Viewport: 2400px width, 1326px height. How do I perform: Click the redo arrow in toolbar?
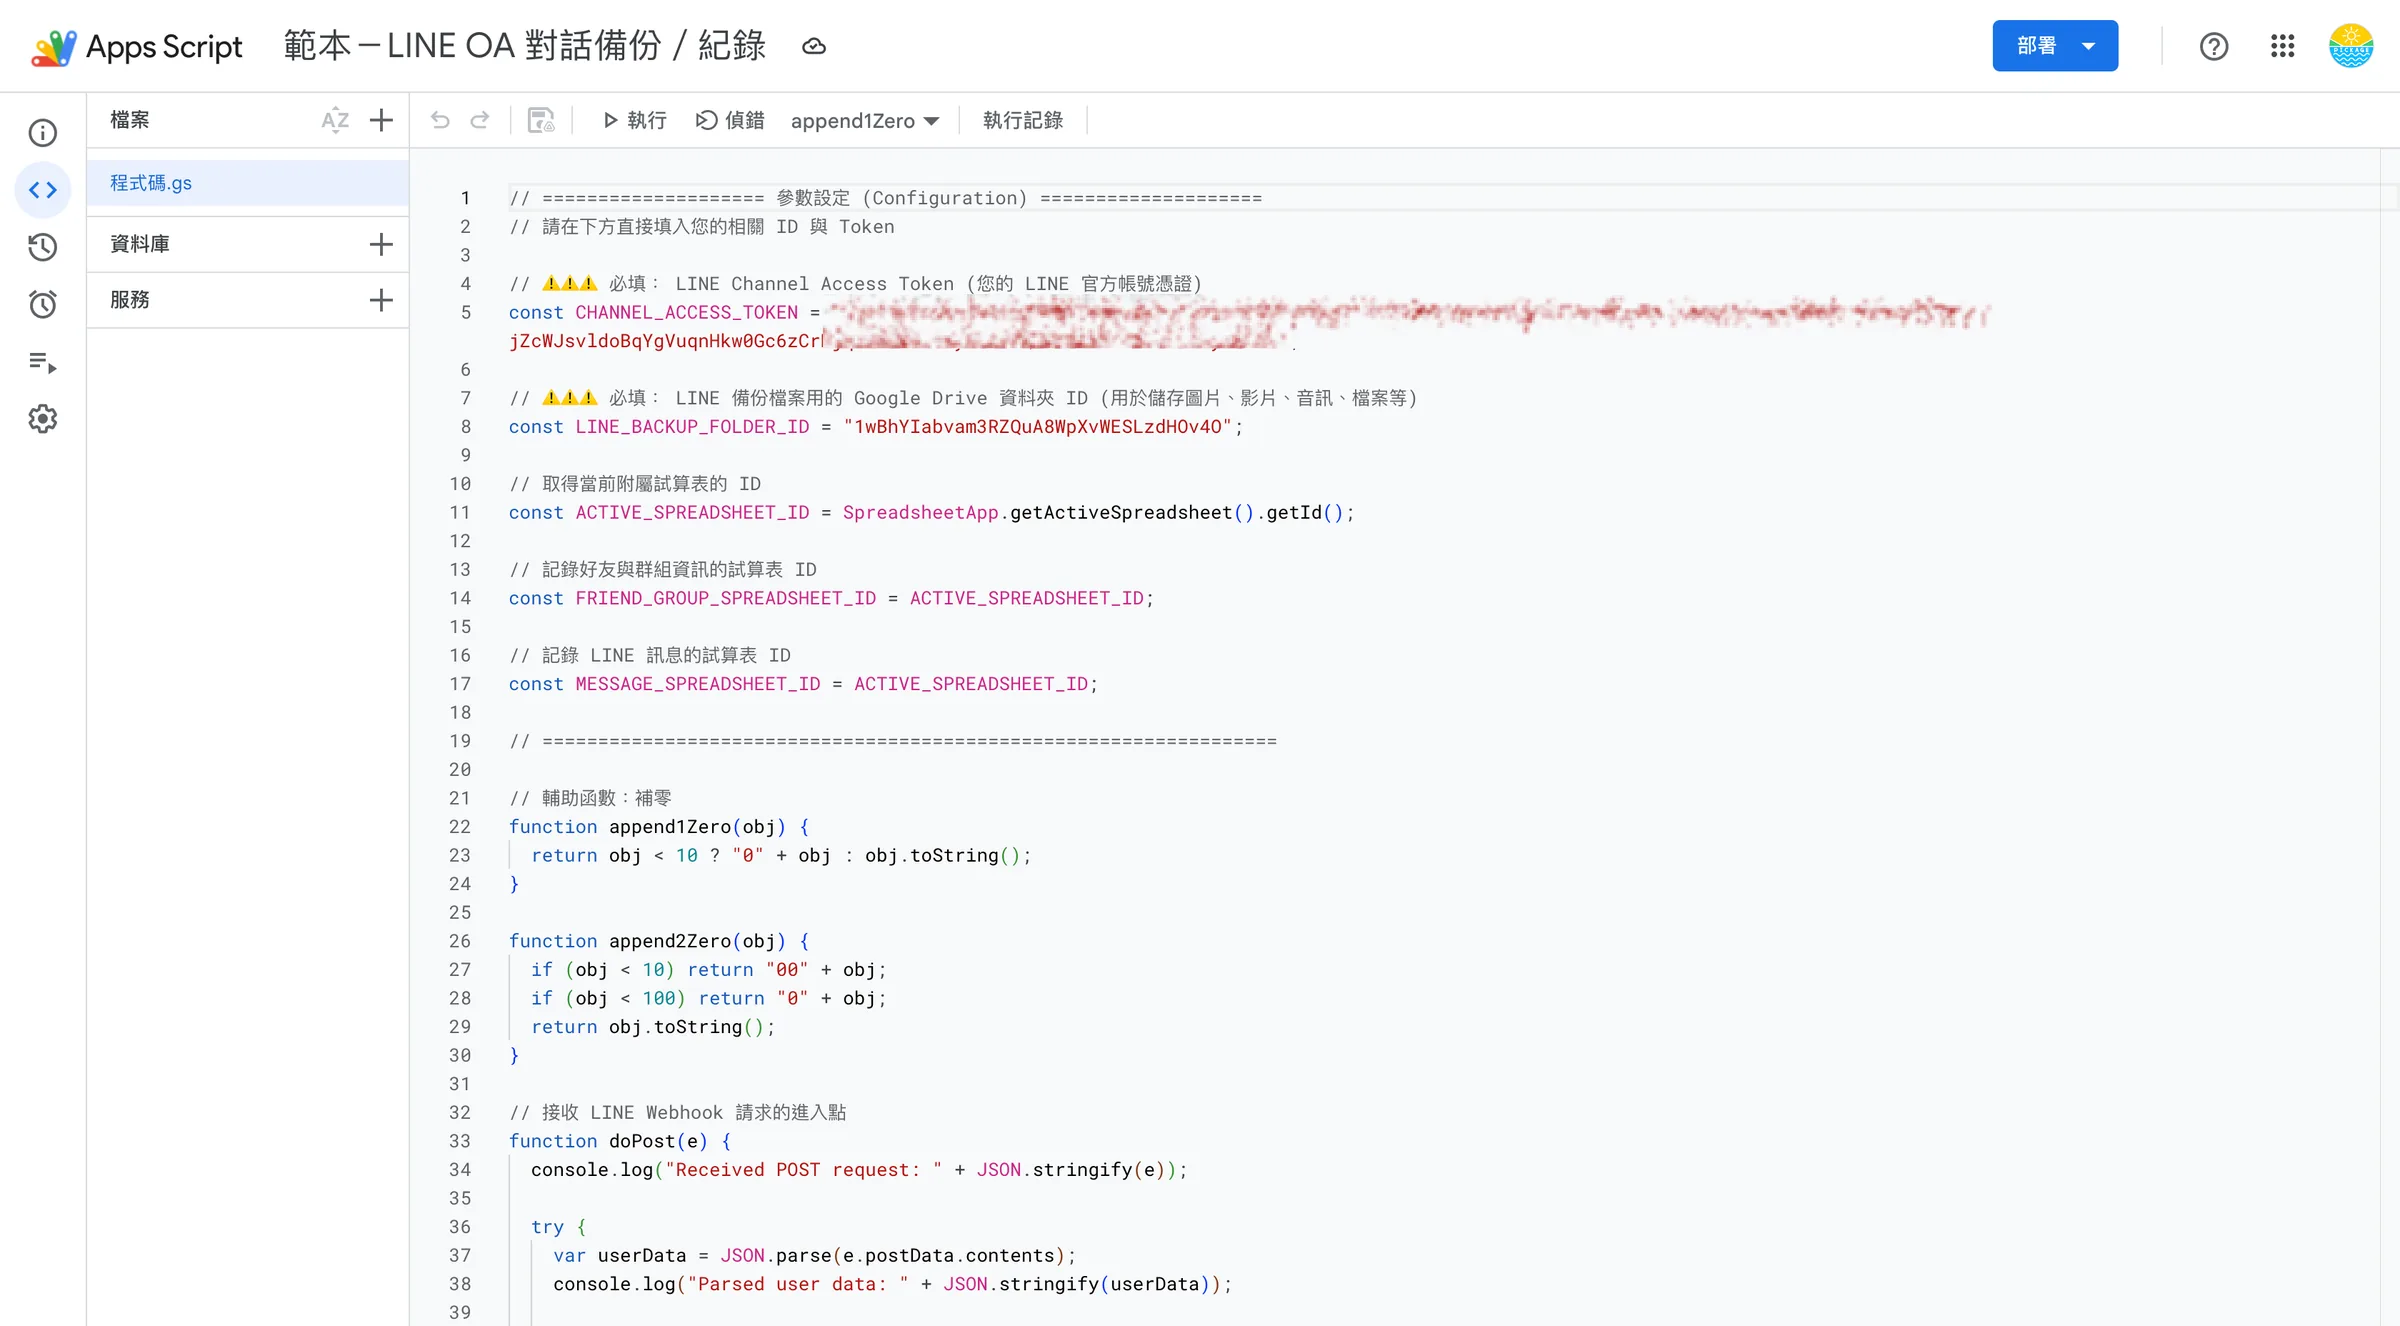tap(480, 120)
